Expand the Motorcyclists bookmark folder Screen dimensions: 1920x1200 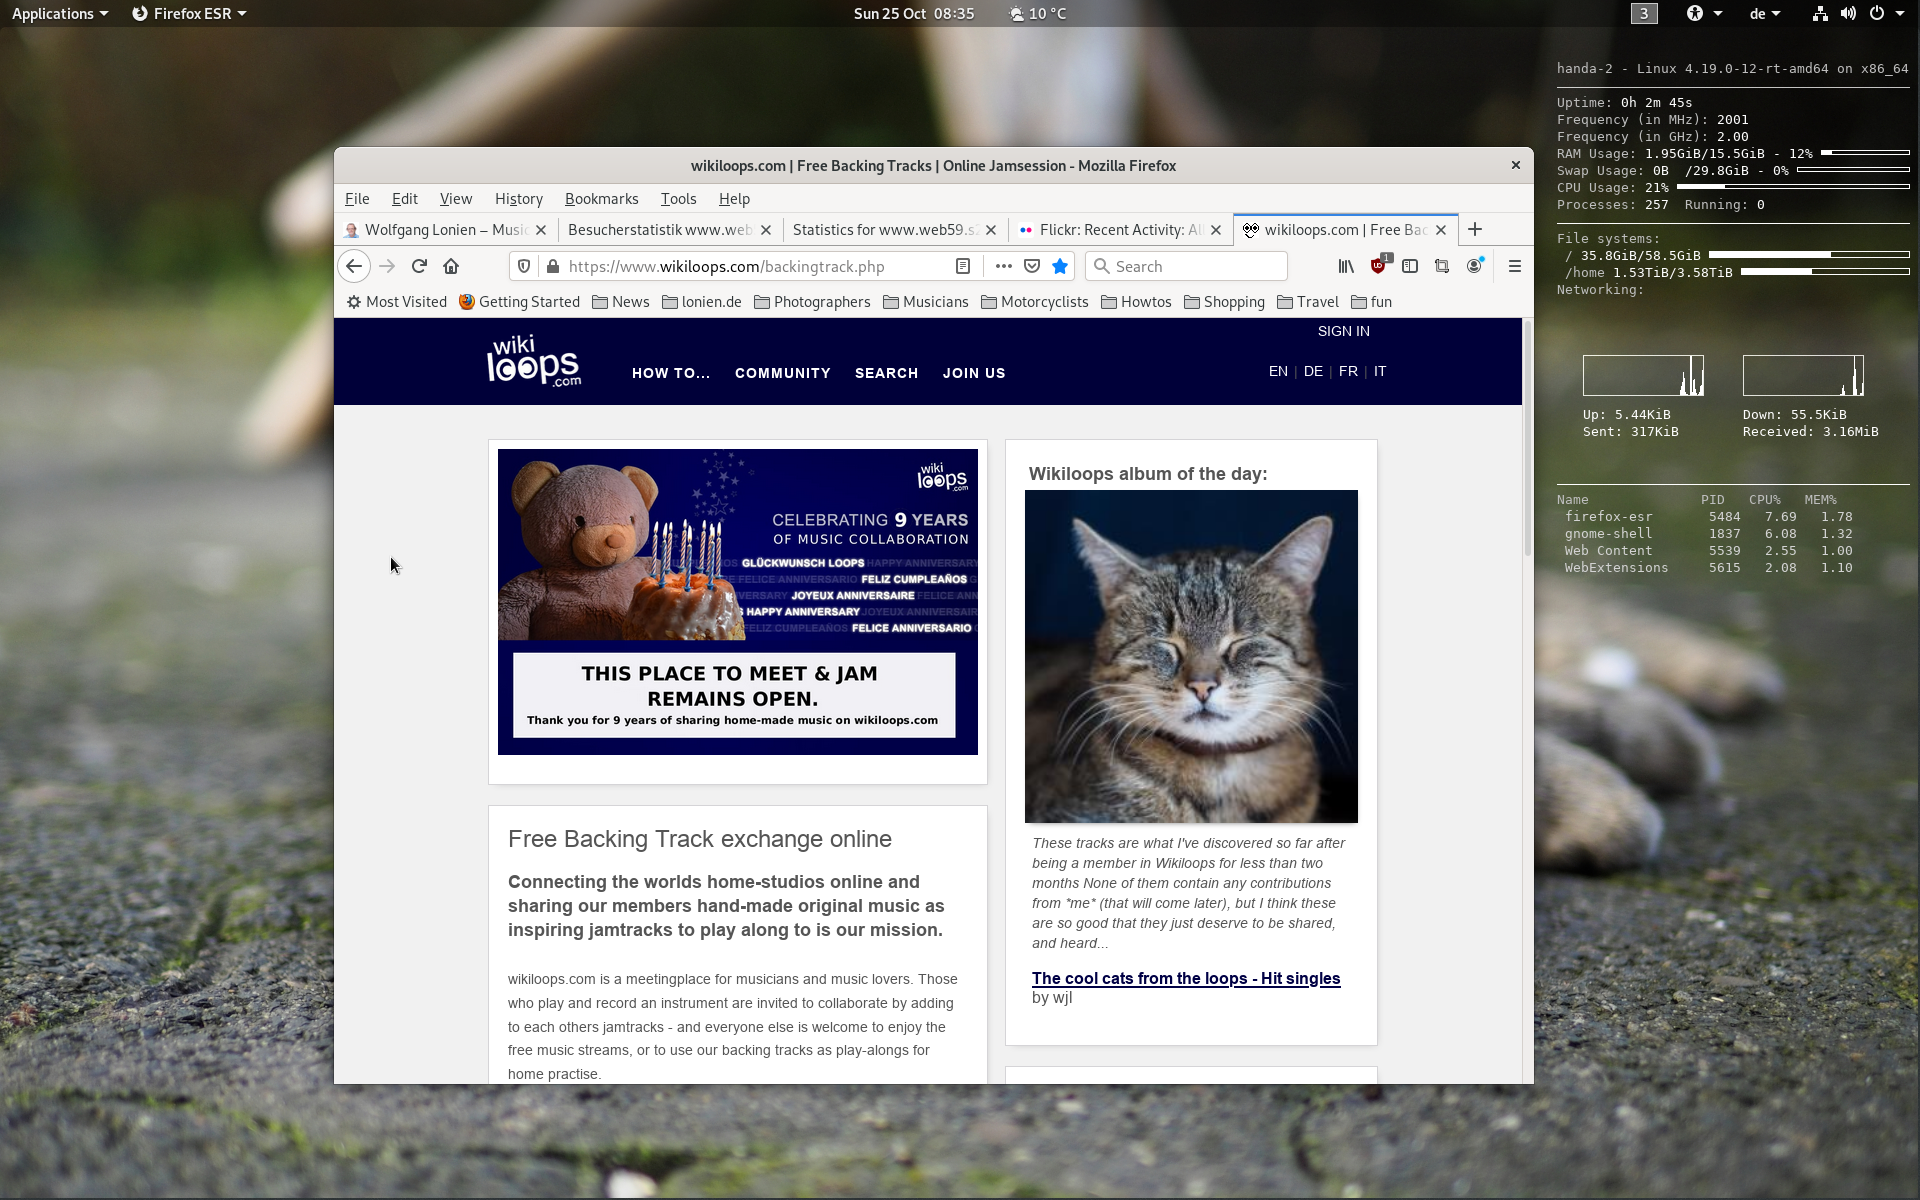point(1035,302)
